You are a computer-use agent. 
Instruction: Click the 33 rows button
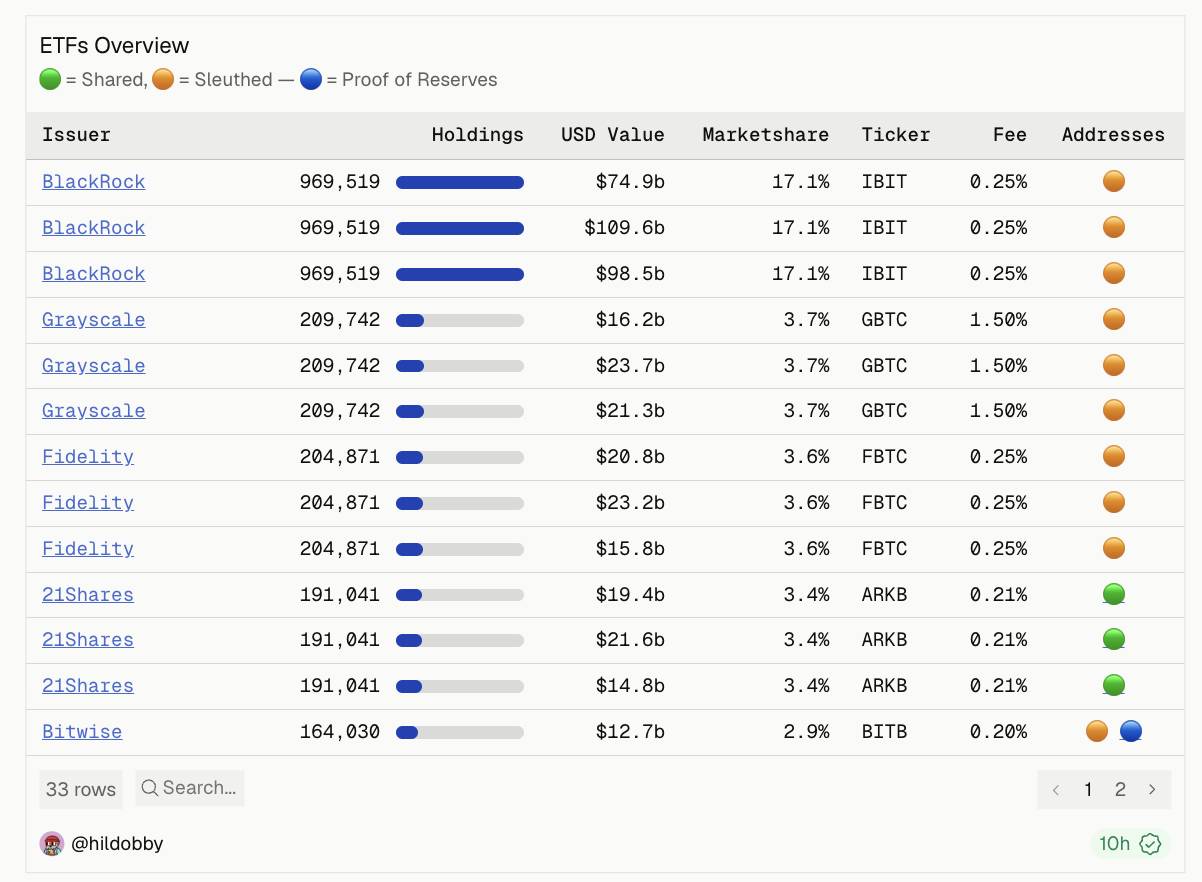click(81, 789)
